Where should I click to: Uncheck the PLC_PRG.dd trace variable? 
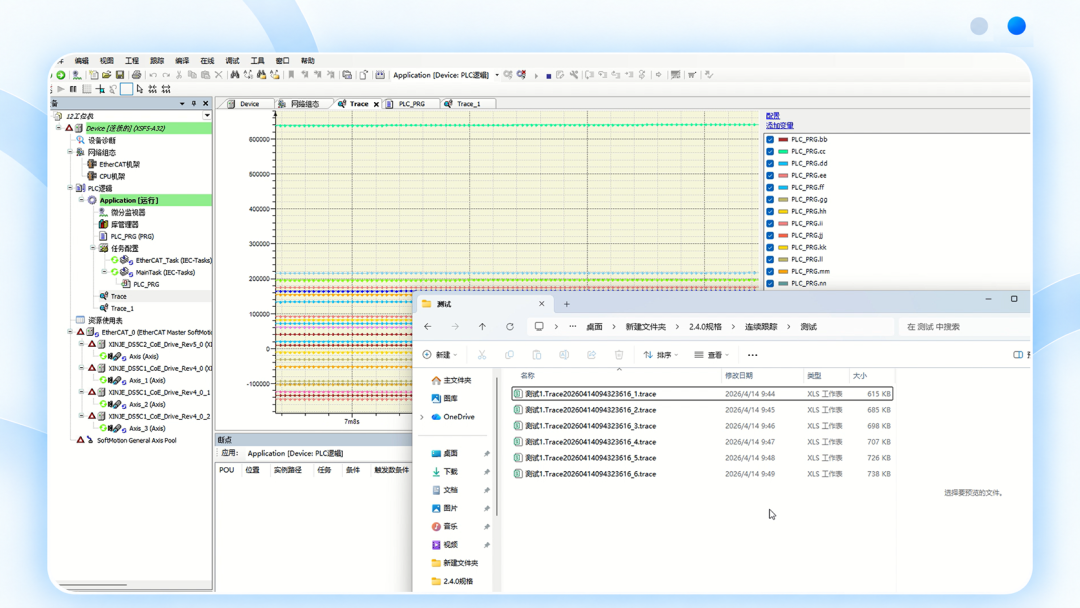coord(770,164)
